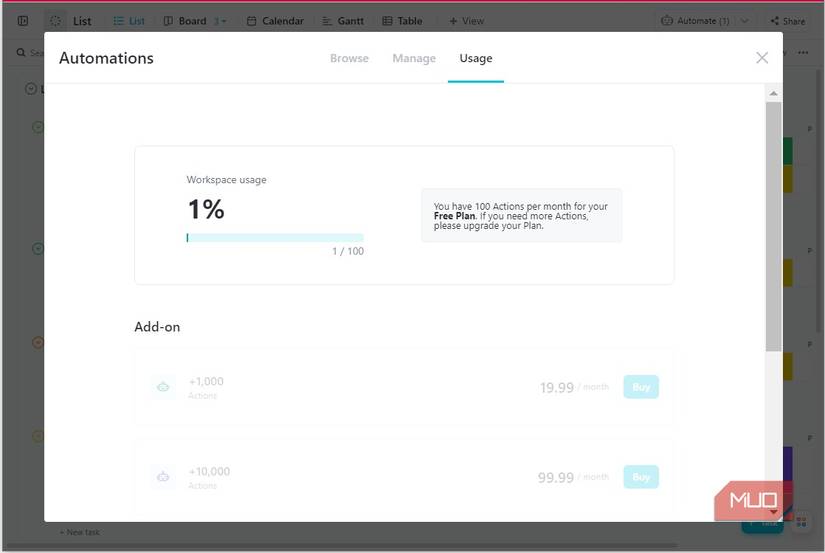
Task: Select the Usage tab
Action: (x=476, y=58)
